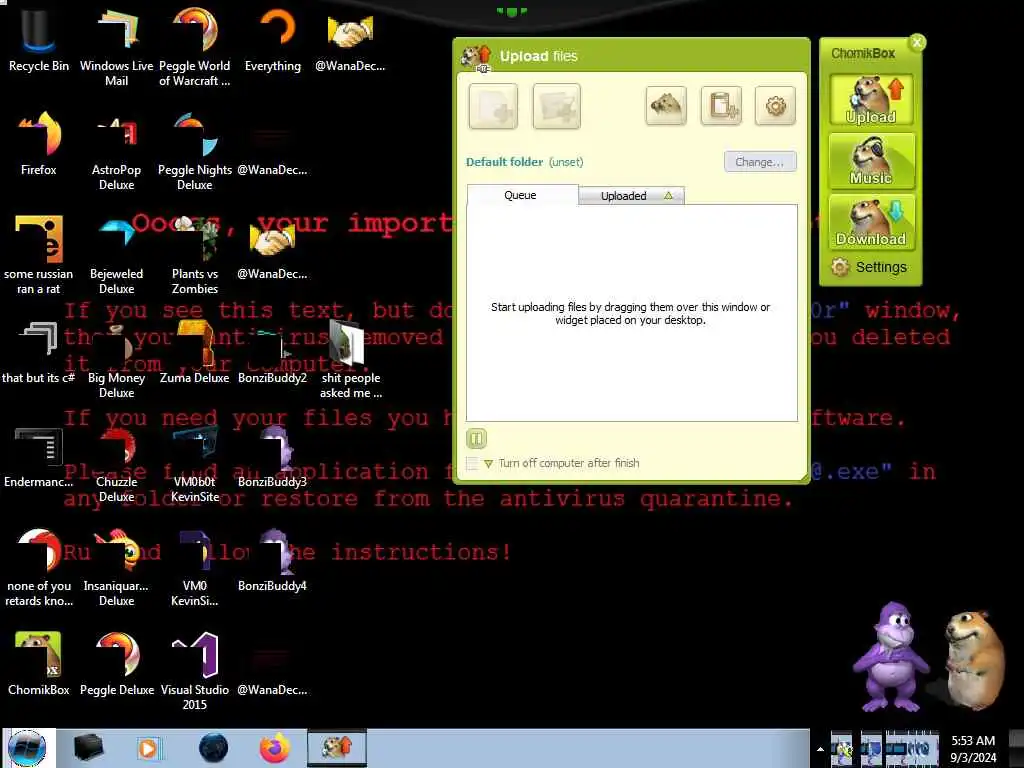This screenshot has width=1024, height=768.
Task: Open gear settings in Upload toolbar
Action: click(x=775, y=106)
